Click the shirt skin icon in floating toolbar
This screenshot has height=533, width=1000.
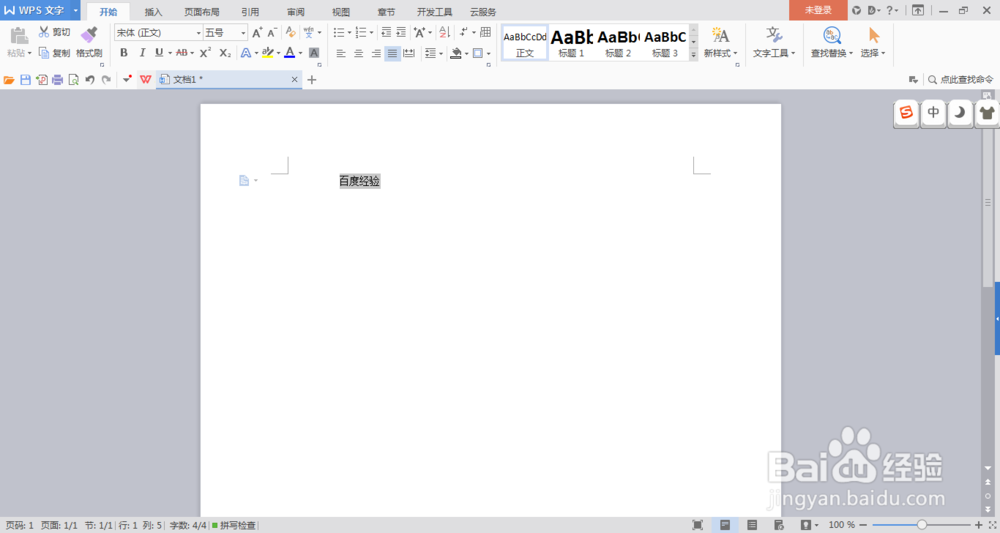(x=987, y=113)
